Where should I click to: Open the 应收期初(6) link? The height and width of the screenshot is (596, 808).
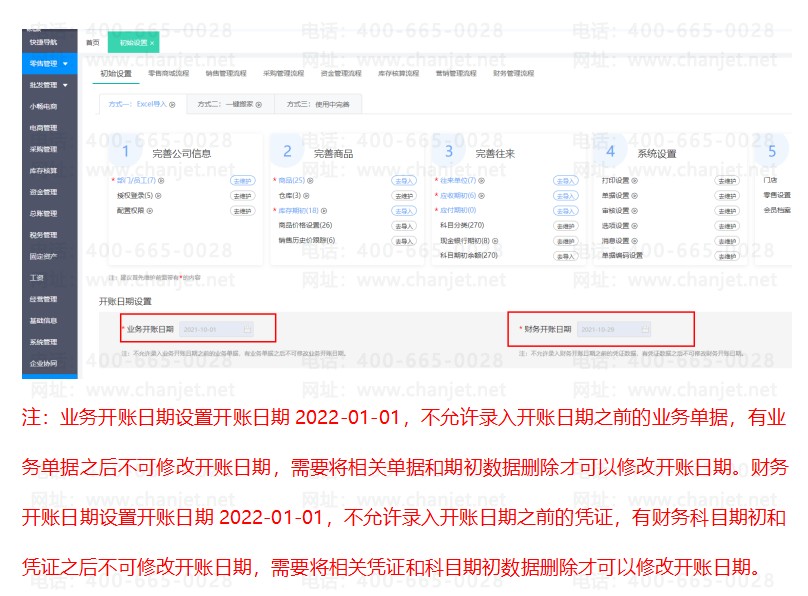pyautogui.click(x=458, y=196)
